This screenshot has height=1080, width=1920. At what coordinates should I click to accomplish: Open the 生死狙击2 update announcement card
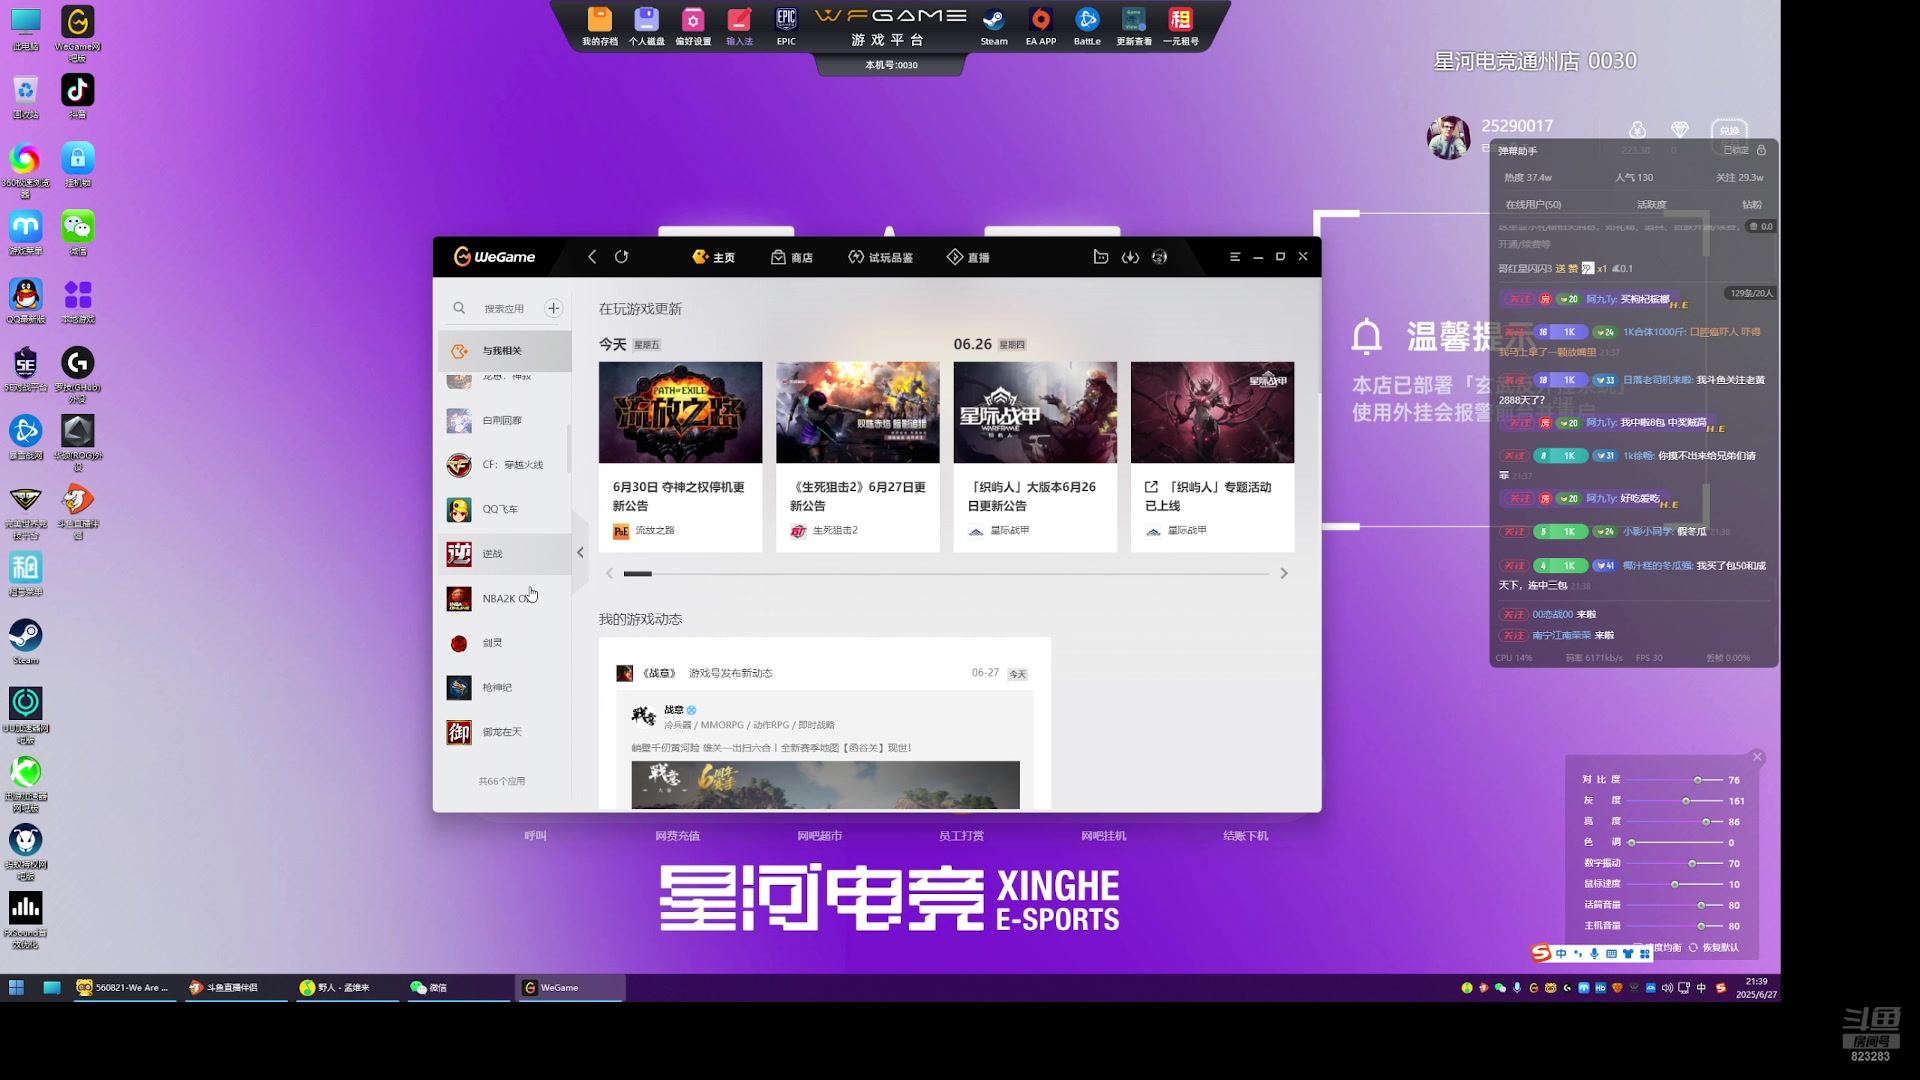[x=858, y=456]
